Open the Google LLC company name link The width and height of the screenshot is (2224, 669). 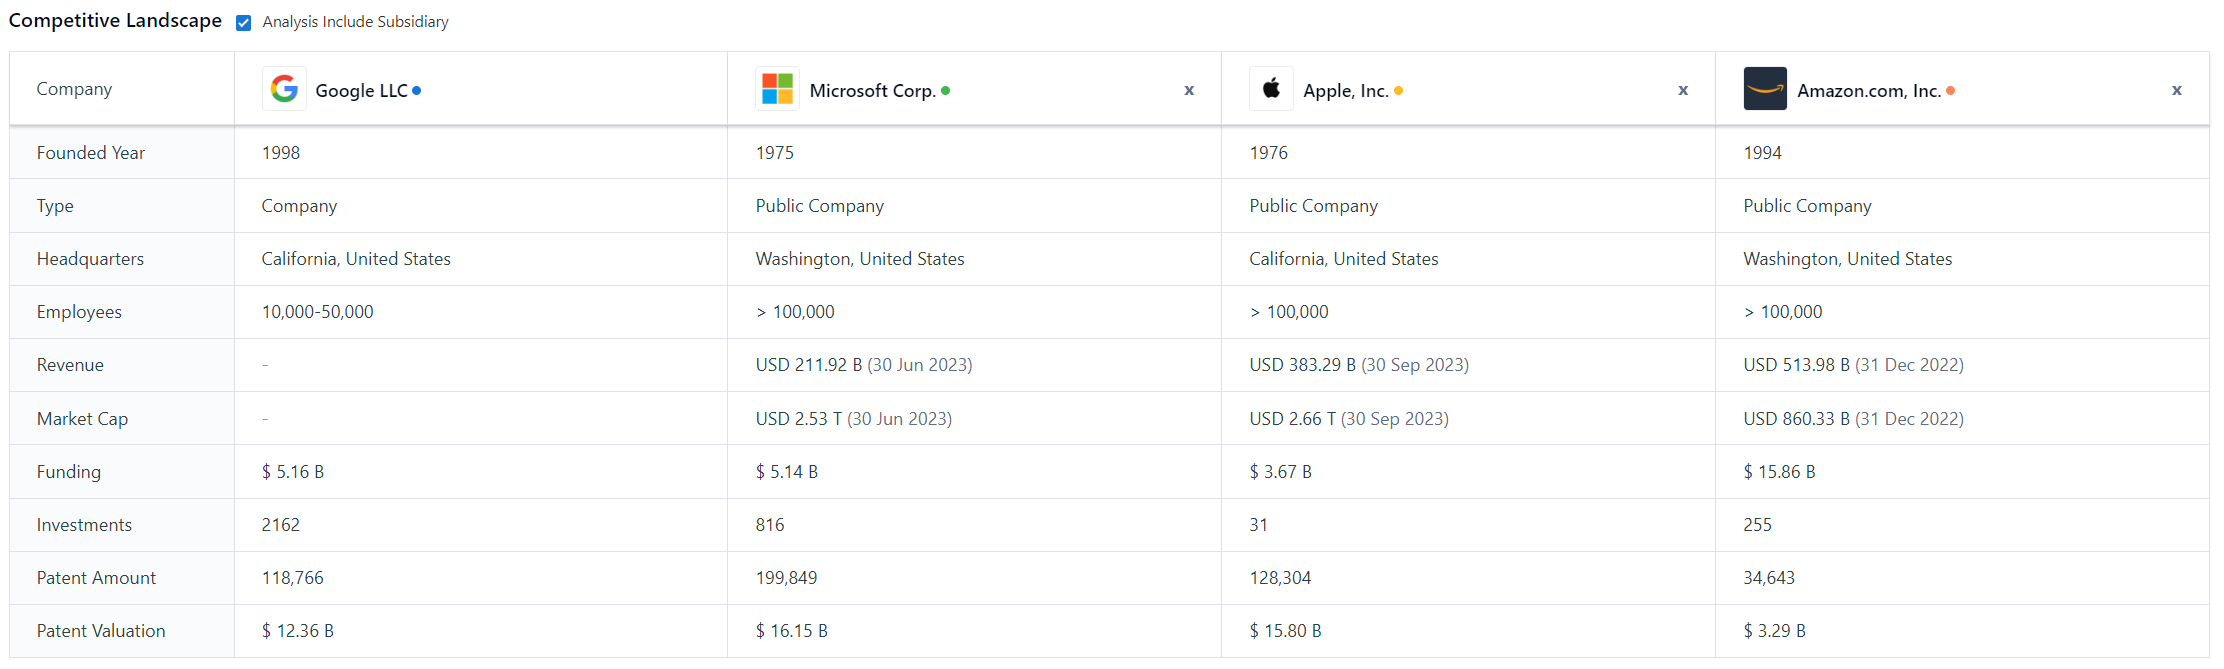point(361,91)
